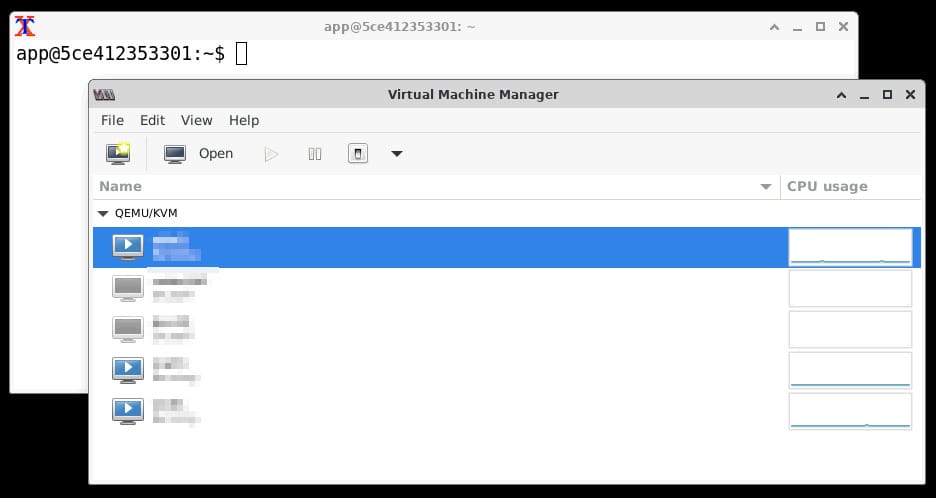Shade the Virtual Machine Manager window
Viewport: 936px width, 498px height.
(x=841, y=94)
